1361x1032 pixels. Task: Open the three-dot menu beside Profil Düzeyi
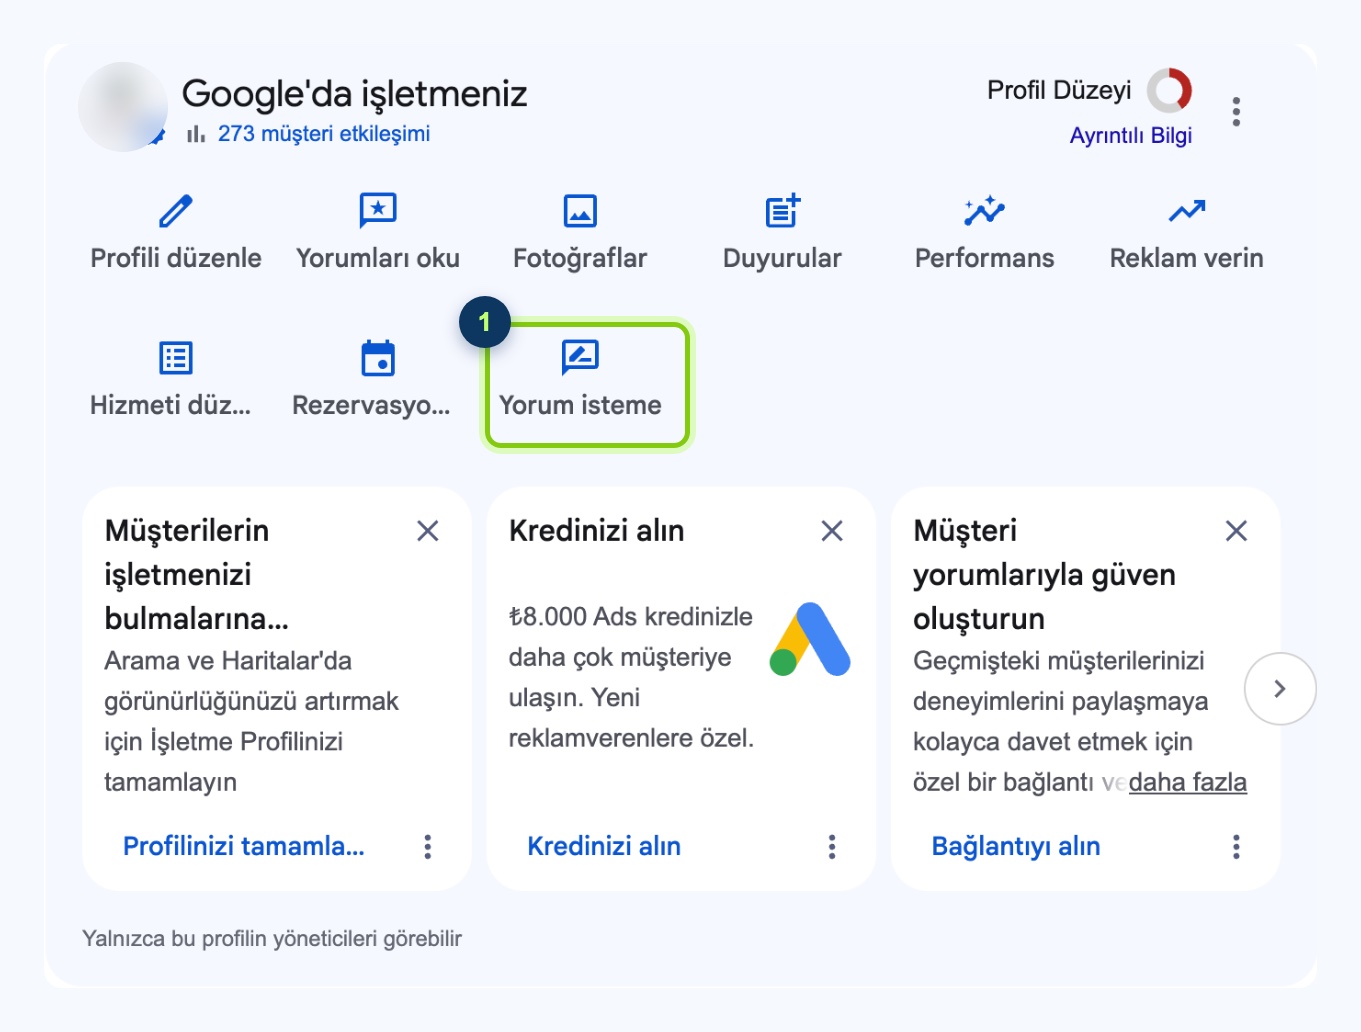pyautogui.click(x=1237, y=111)
